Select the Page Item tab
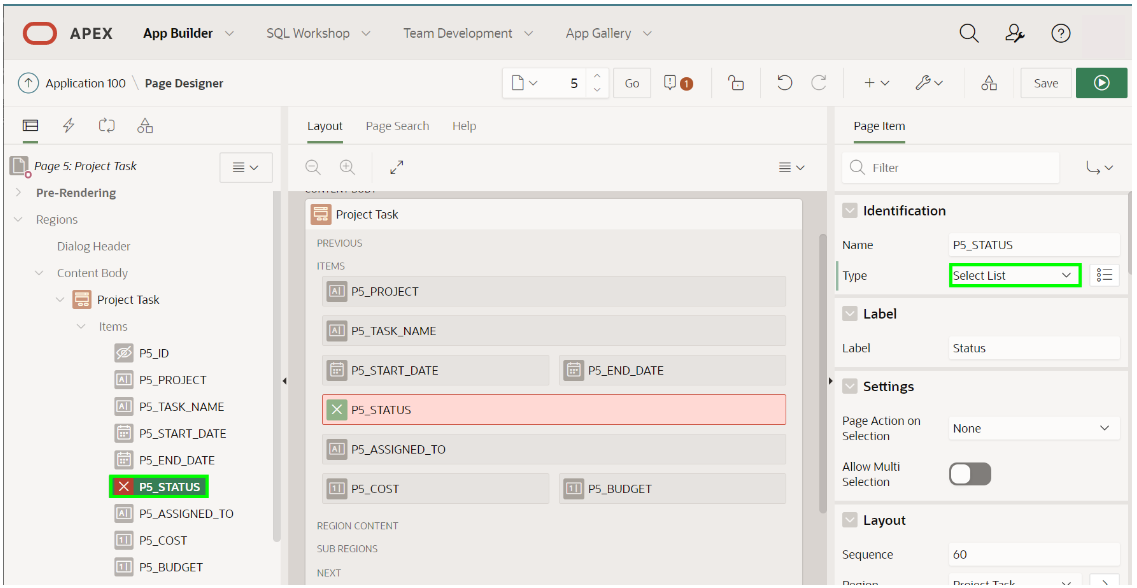Viewport: 1137px width, 588px height. 879,126
